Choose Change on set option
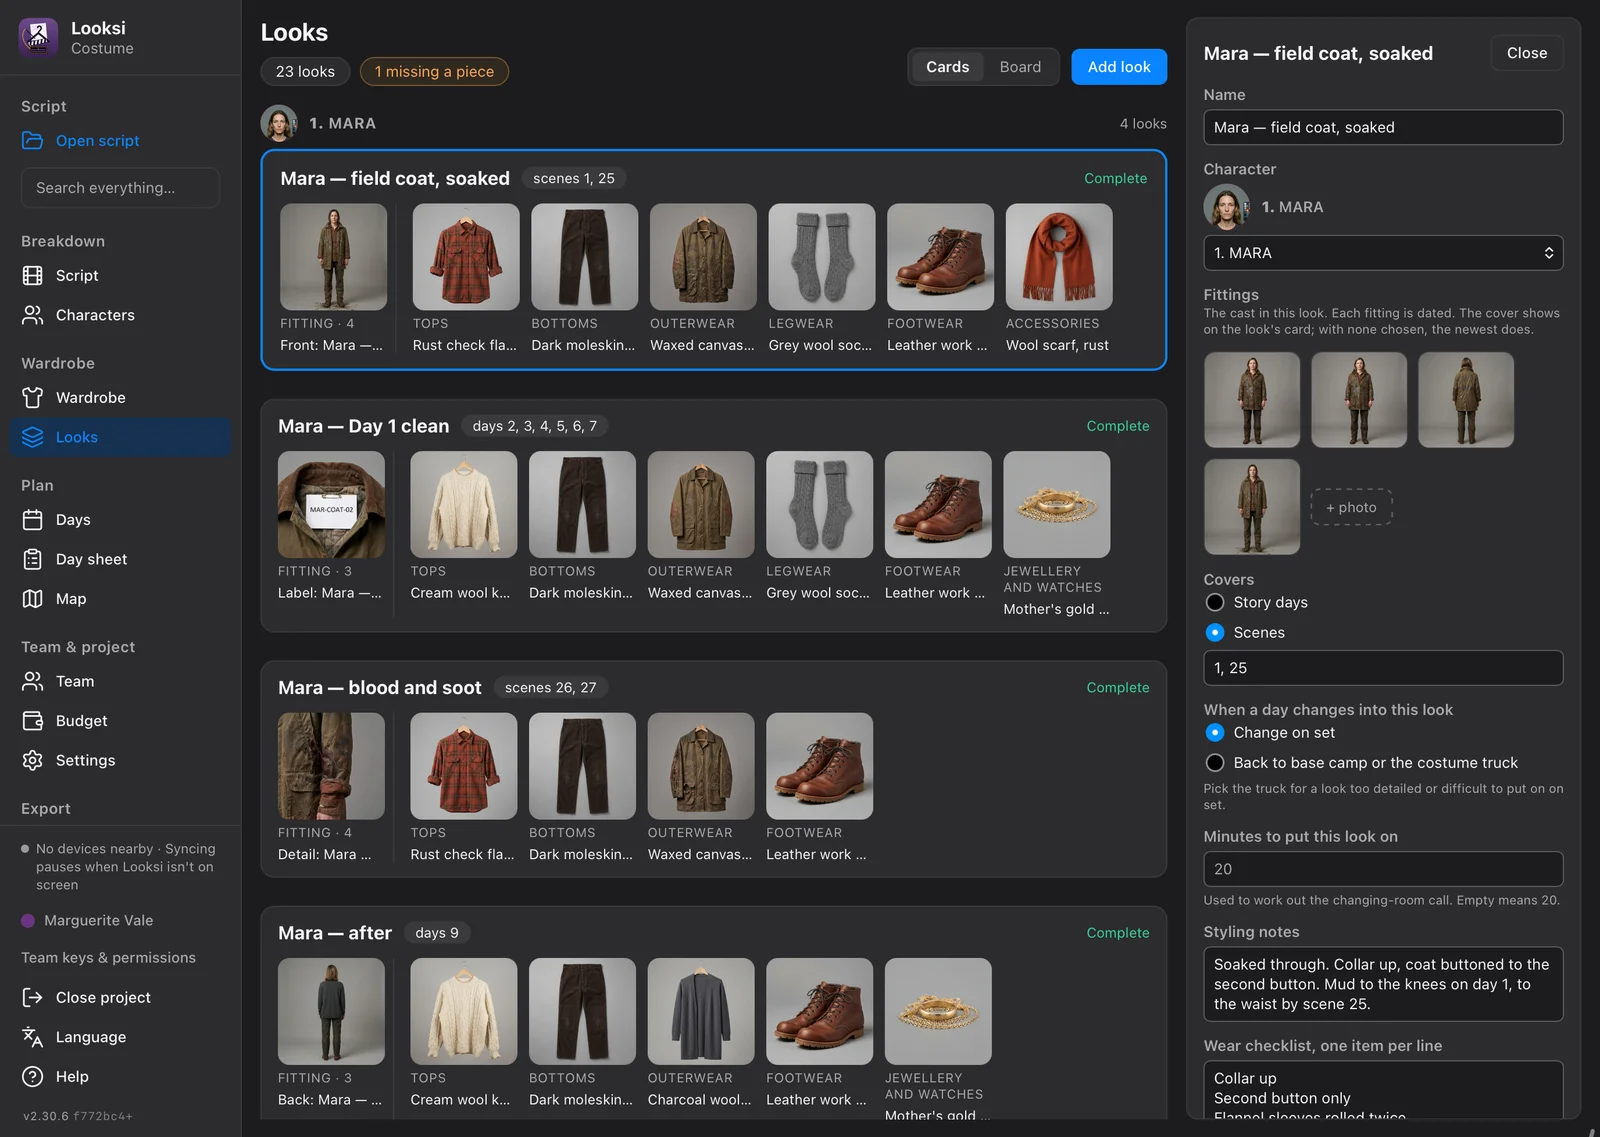The height and width of the screenshot is (1137, 1600). (1215, 733)
